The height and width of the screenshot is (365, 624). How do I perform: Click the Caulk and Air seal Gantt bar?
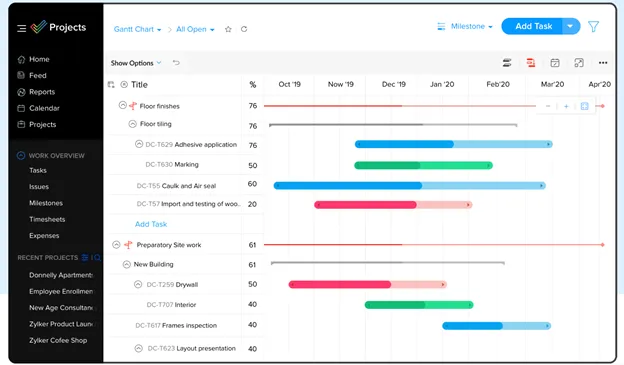click(x=410, y=185)
